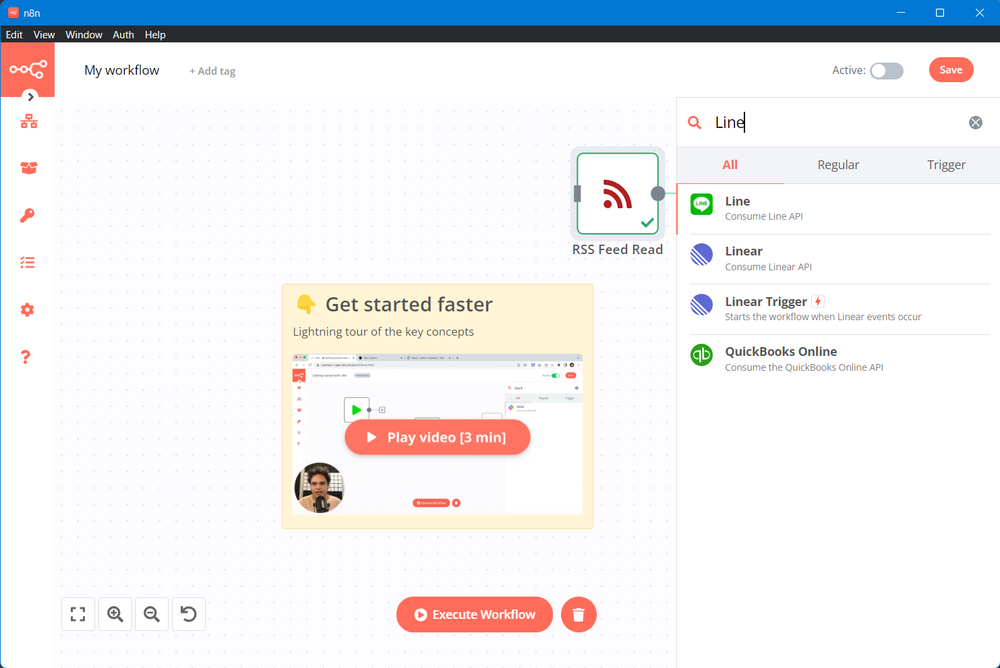The height and width of the screenshot is (668, 1000).
Task: Clear the node search field
Action: tap(975, 122)
